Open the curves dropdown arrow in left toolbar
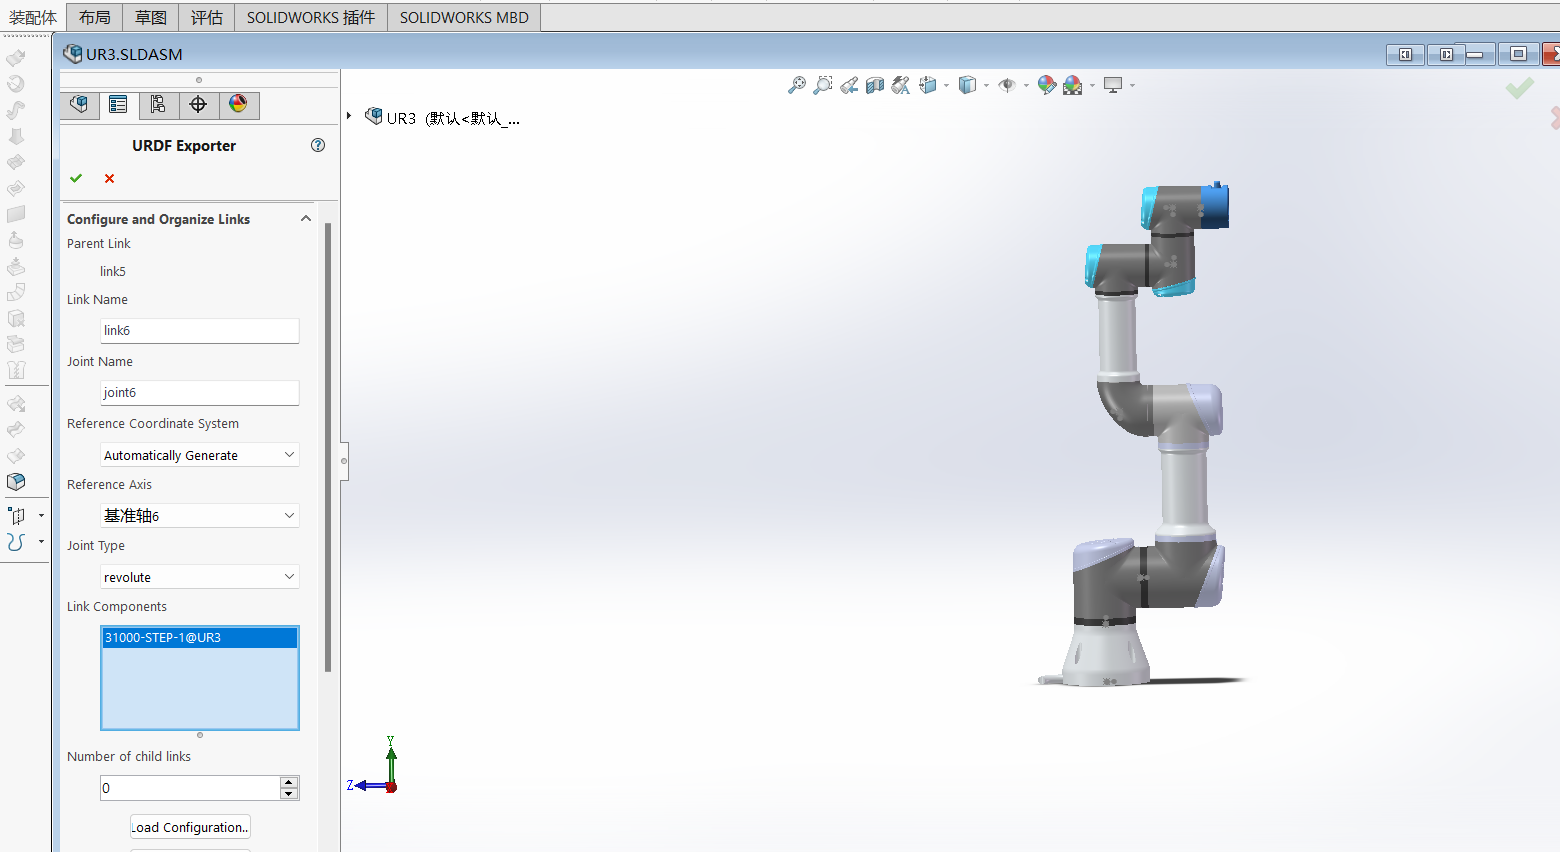Viewport: 1560px width, 852px height. point(41,542)
